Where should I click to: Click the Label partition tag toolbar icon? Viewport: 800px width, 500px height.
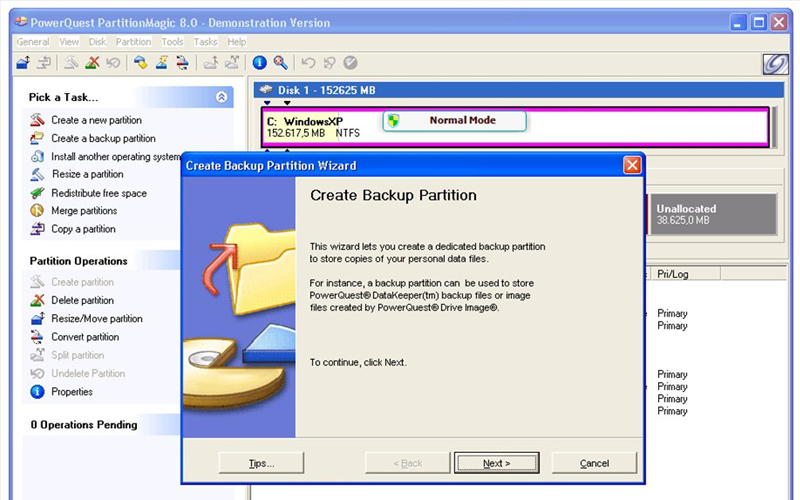pyautogui.click(x=140, y=63)
